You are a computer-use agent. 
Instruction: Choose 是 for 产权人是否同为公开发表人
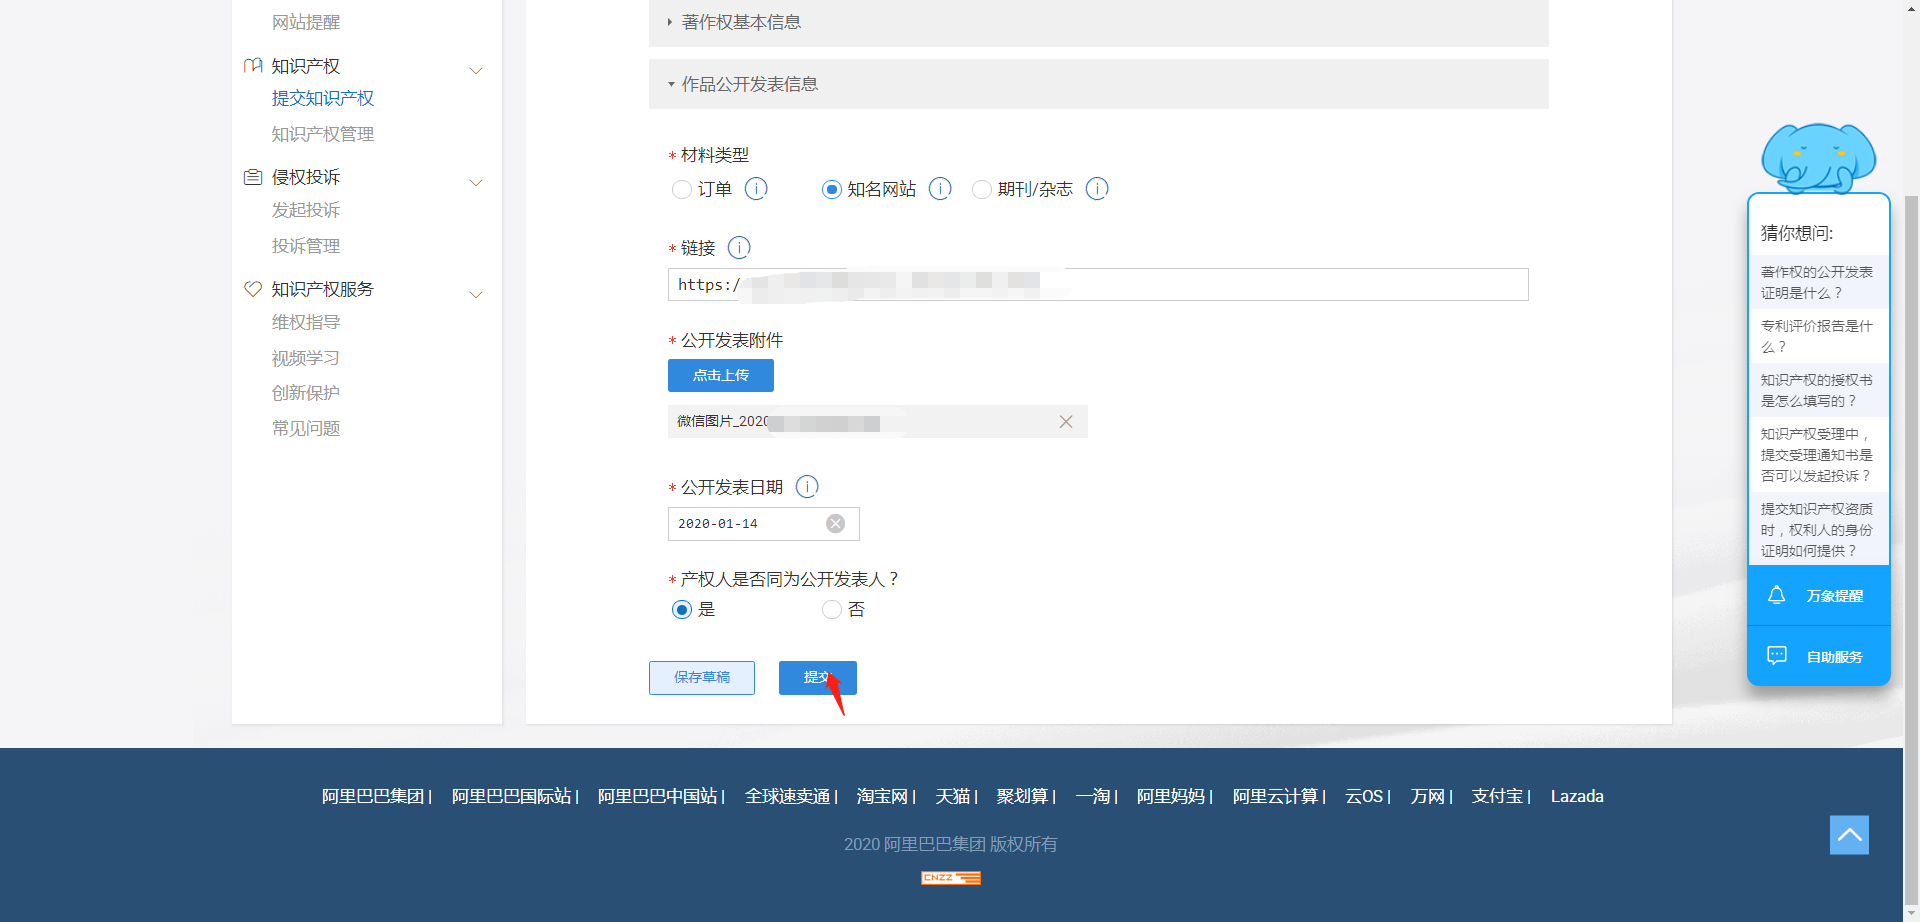(x=682, y=609)
